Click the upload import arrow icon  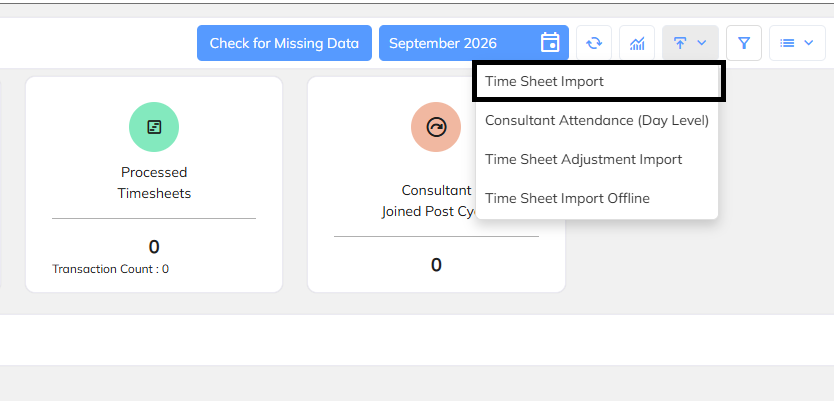pyautogui.click(x=680, y=43)
